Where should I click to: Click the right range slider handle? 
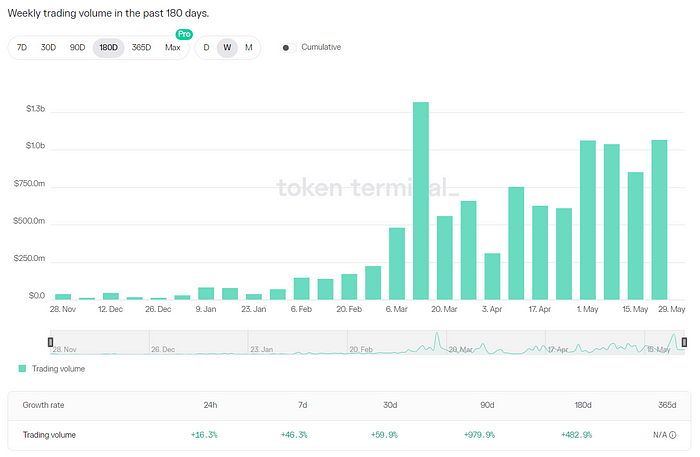pyautogui.click(x=684, y=342)
